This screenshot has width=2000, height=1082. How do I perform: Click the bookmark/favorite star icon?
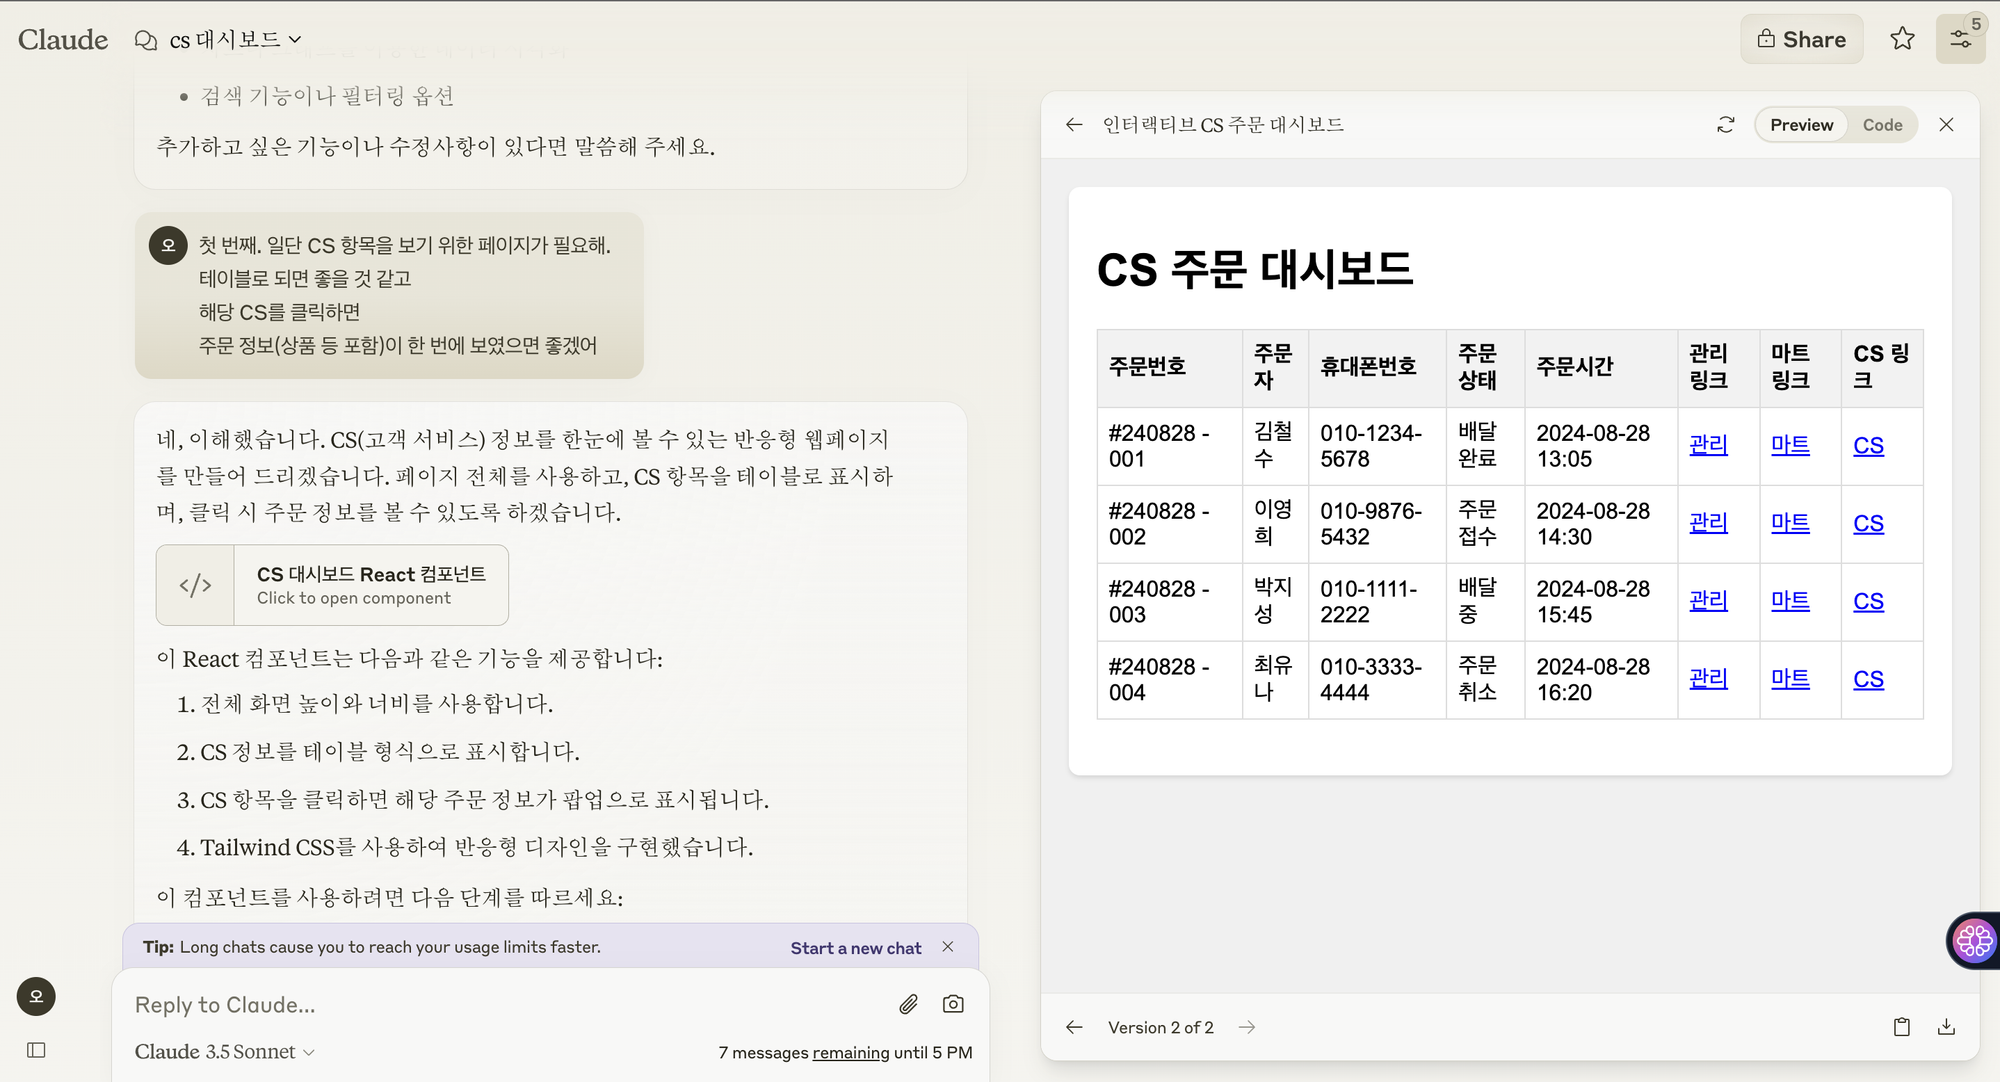pyautogui.click(x=1899, y=36)
